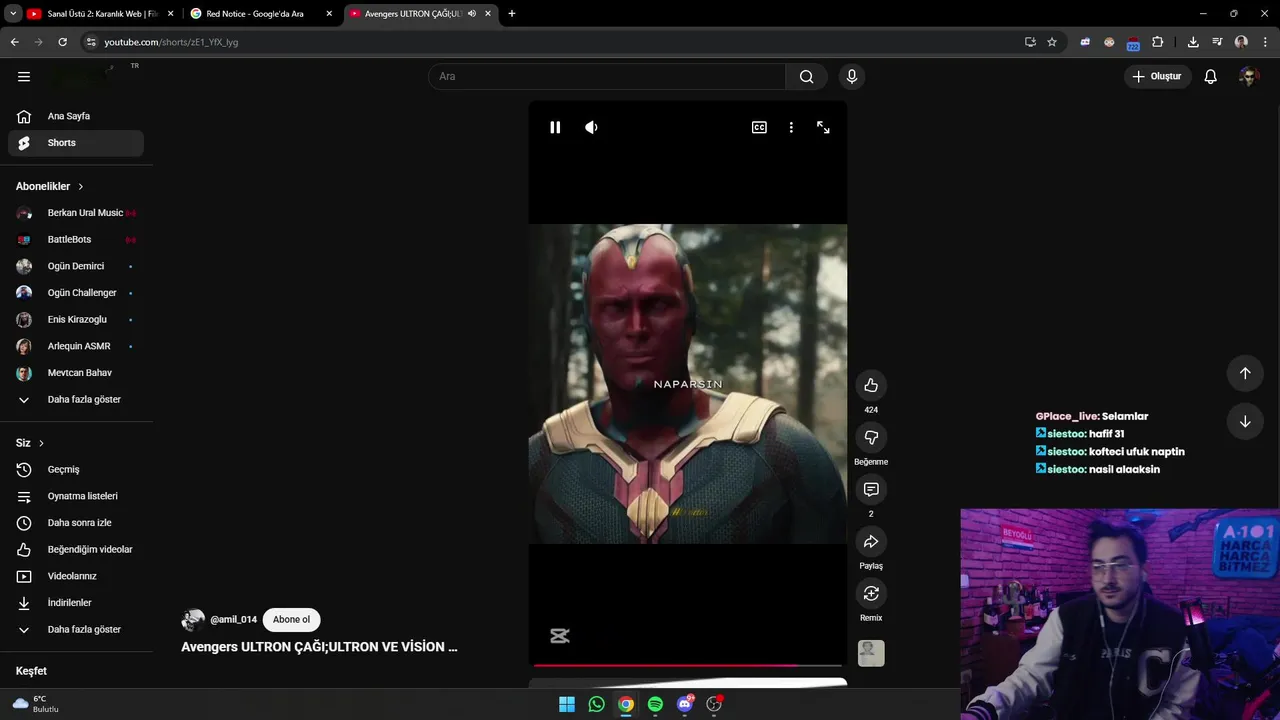
Task: Open Ogün Challenger channel
Action: coord(76,293)
